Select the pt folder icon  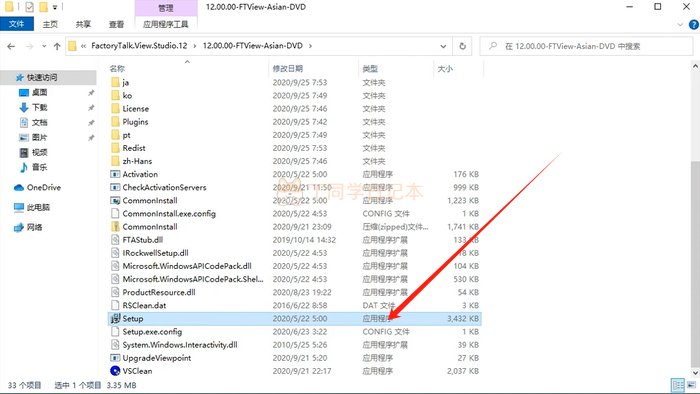pyautogui.click(x=115, y=135)
